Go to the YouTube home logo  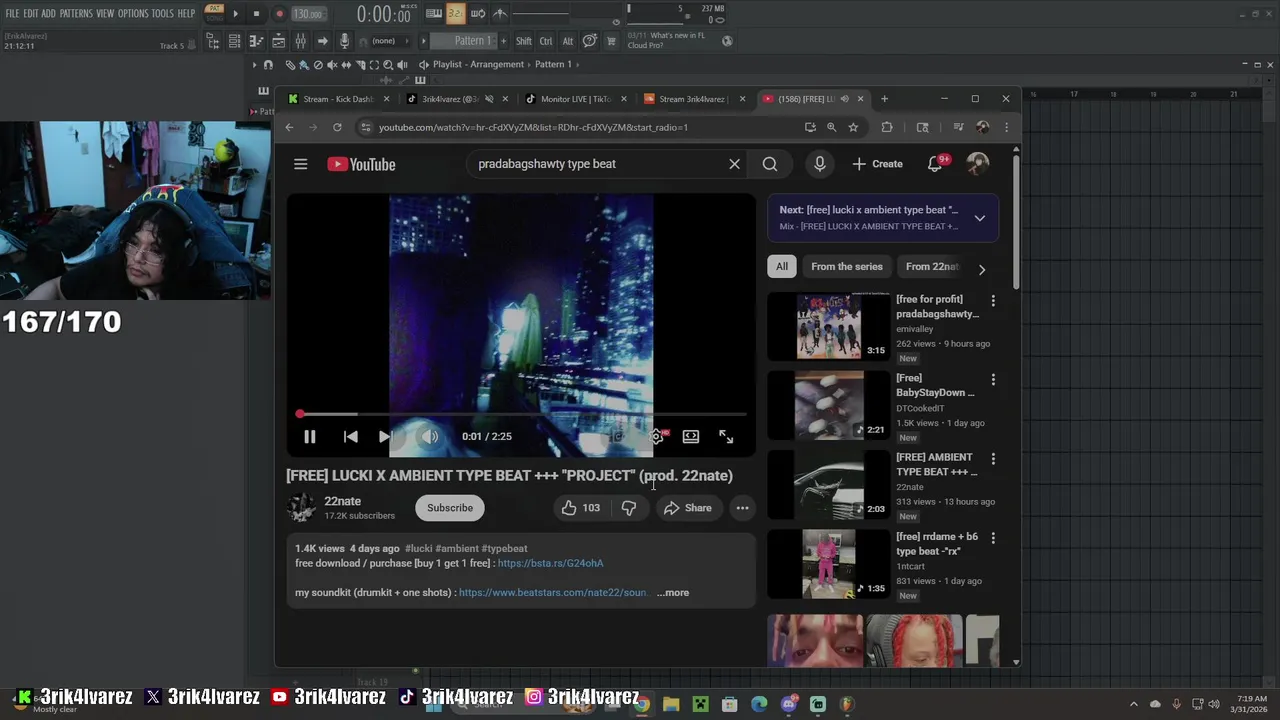tap(361, 164)
